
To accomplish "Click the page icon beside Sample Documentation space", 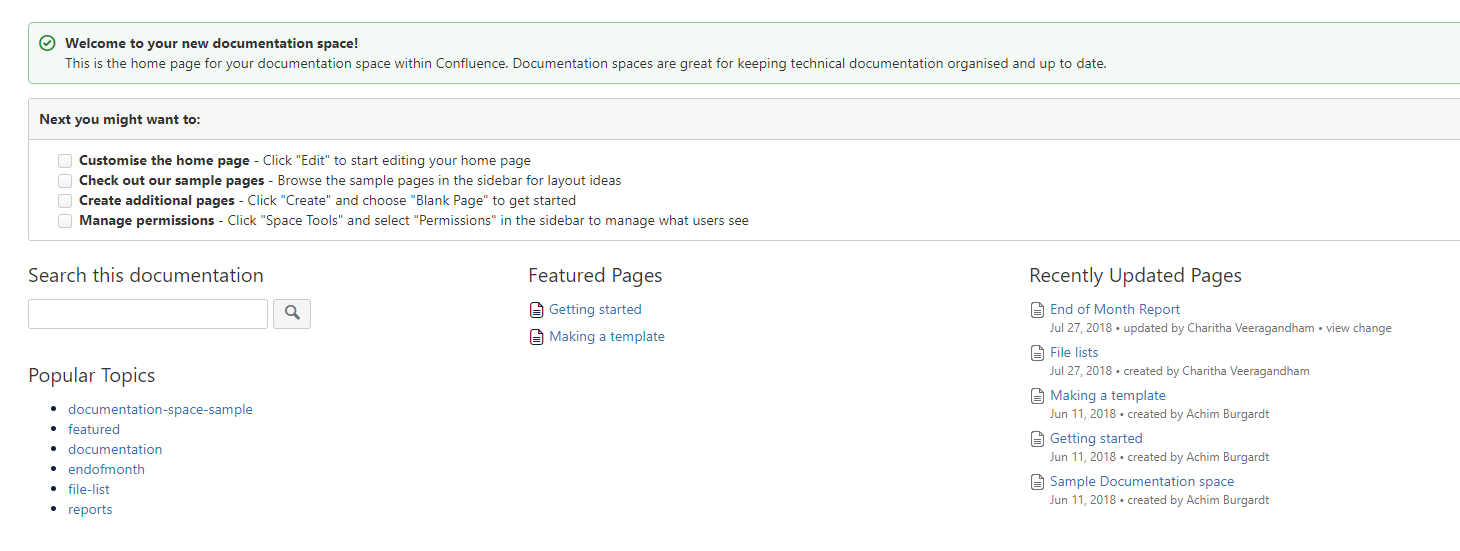I will pyautogui.click(x=1038, y=482).
